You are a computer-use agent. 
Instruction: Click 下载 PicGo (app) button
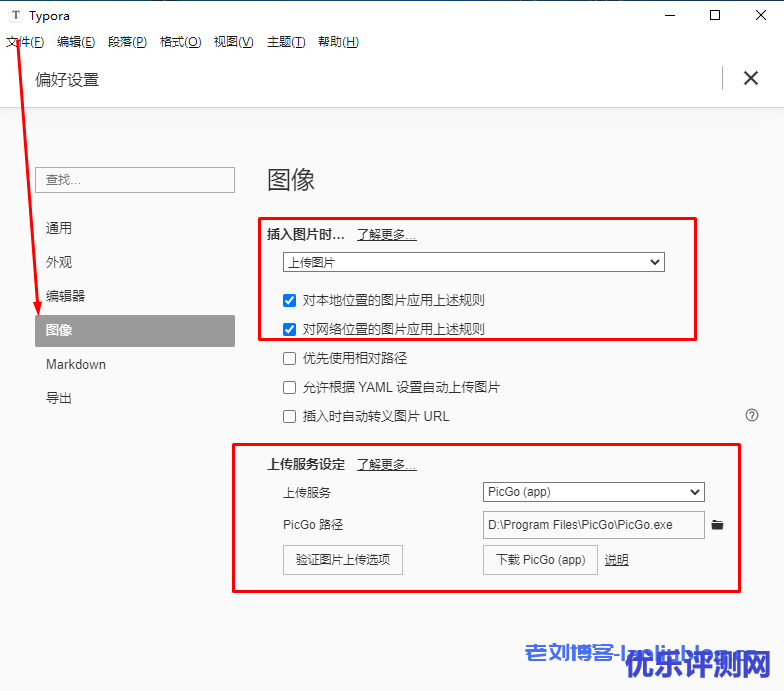(540, 560)
